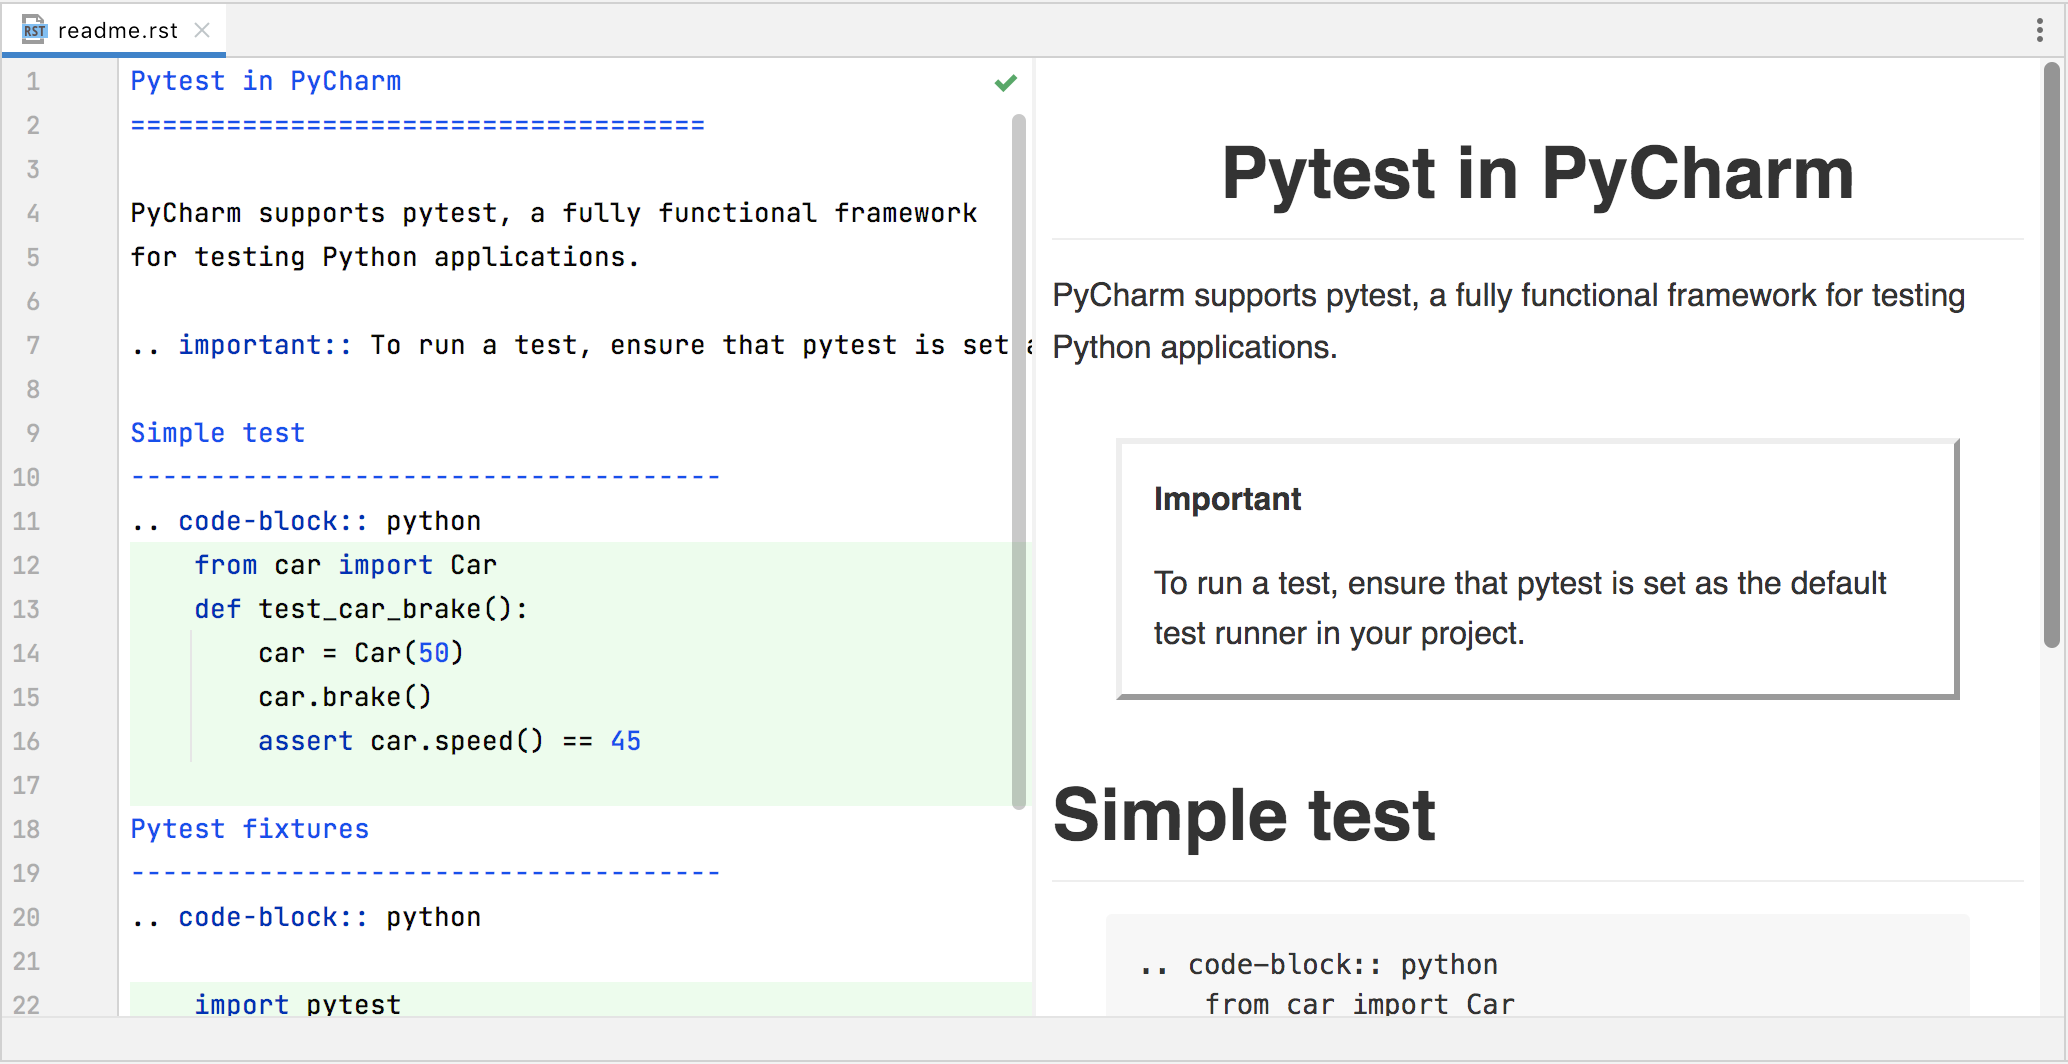
Task: Click the number 50 in Car(50)
Action: click(x=433, y=653)
